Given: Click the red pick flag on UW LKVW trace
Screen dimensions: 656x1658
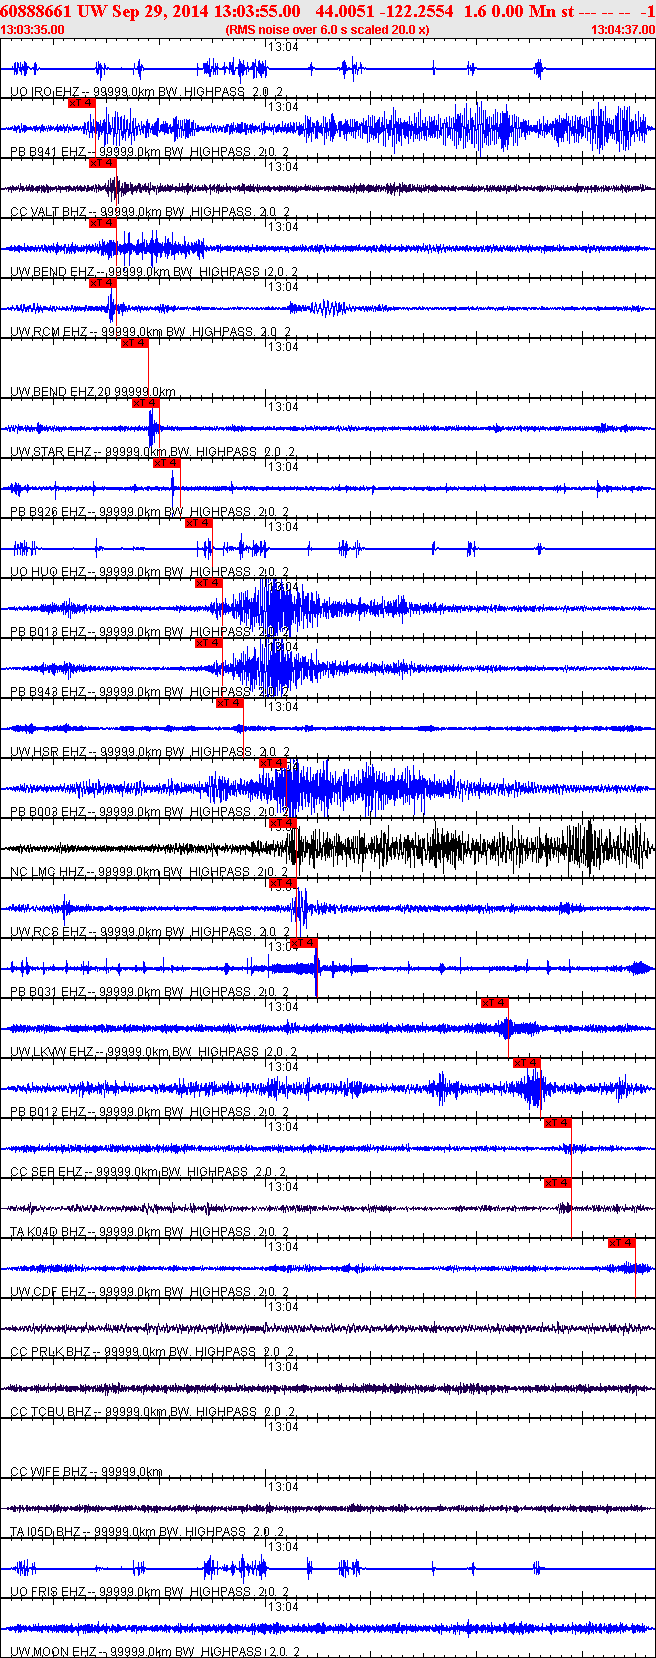Looking at the screenshot, I should click(495, 1003).
